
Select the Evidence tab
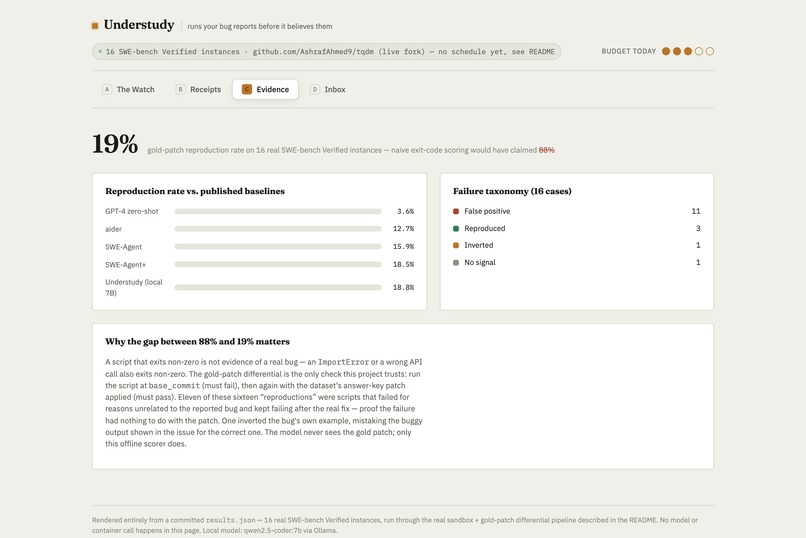pyautogui.click(x=265, y=89)
